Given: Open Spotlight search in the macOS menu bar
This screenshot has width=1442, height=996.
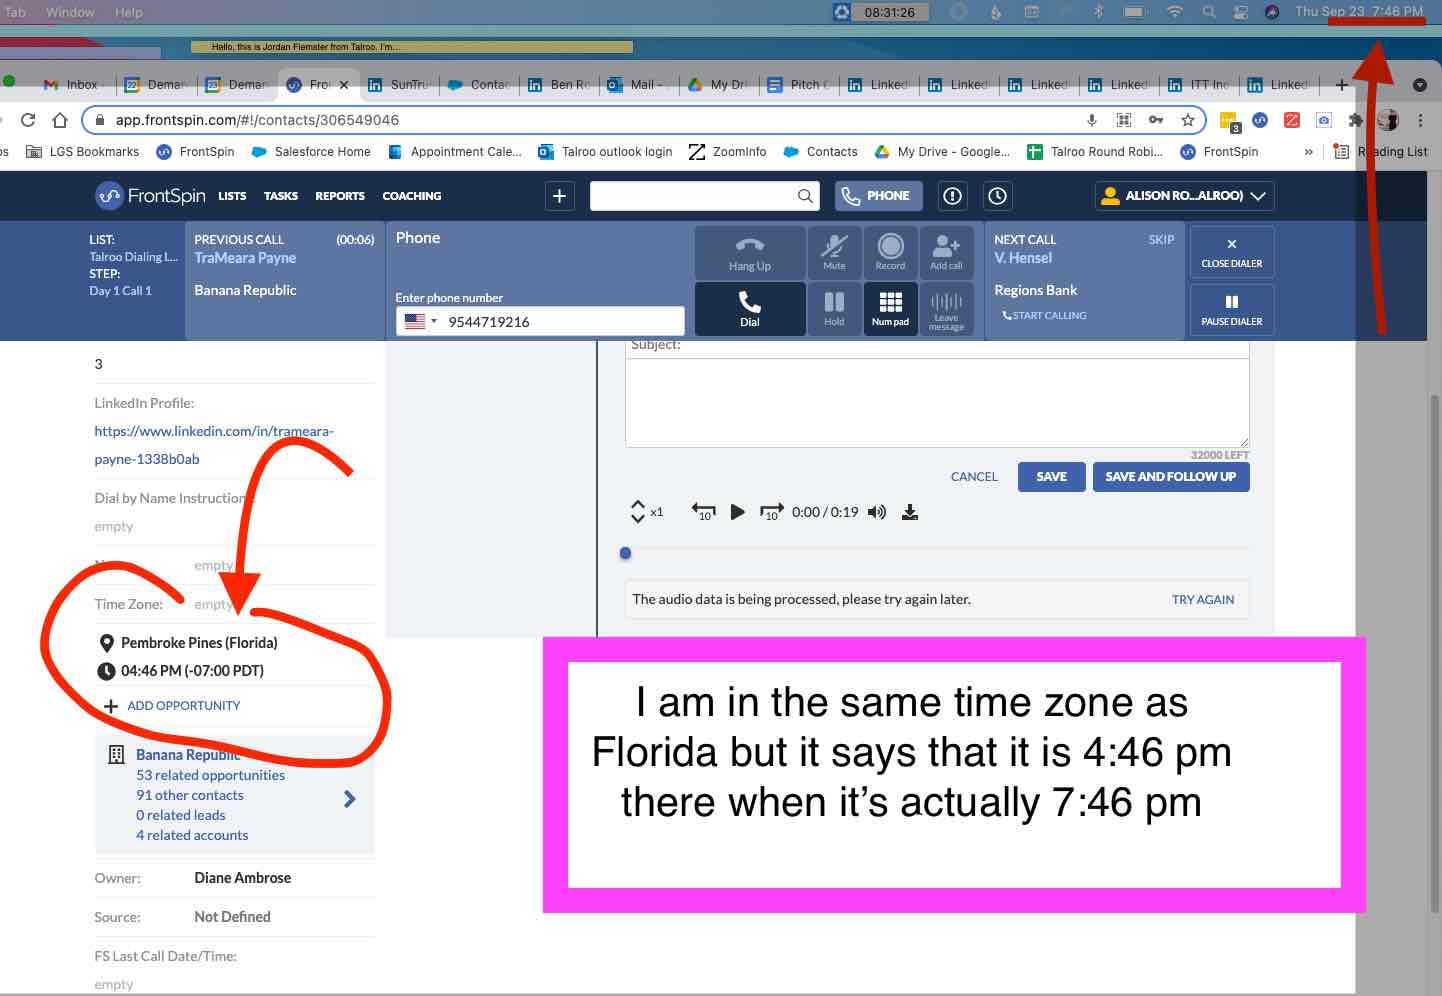Looking at the screenshot, I should pyautogui.click(x=1209, y=12).
